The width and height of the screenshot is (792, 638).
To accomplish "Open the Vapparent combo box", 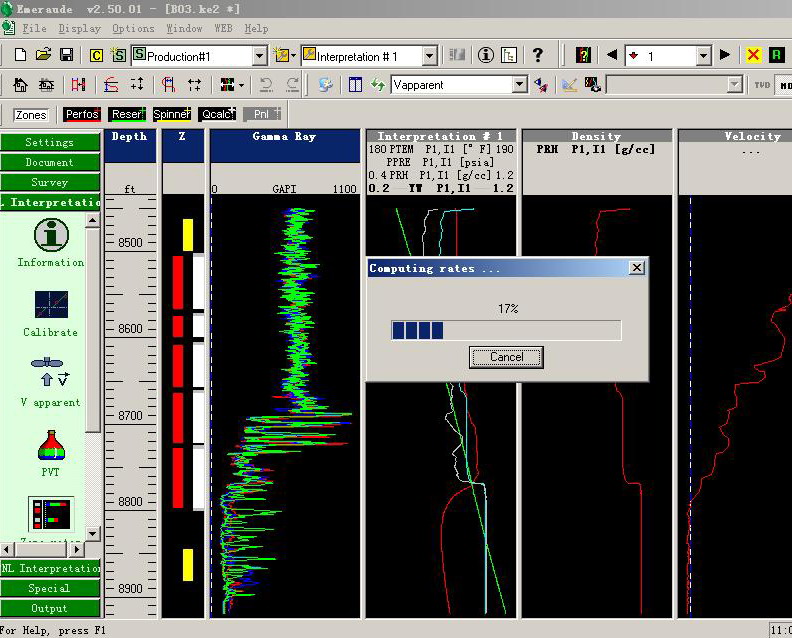I will pos(519,85).
